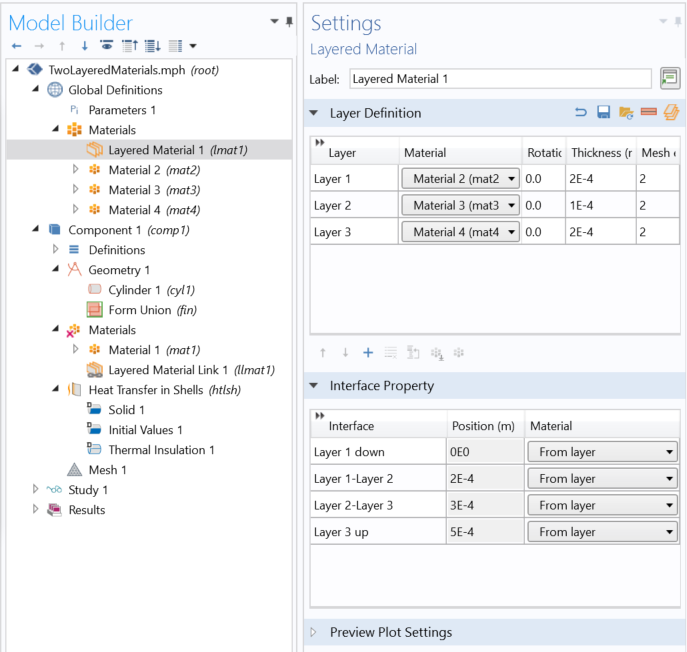This screenshot has width=687, height=652.
Task: Select Form Union (fin) node
Action: tap(152, 310)
